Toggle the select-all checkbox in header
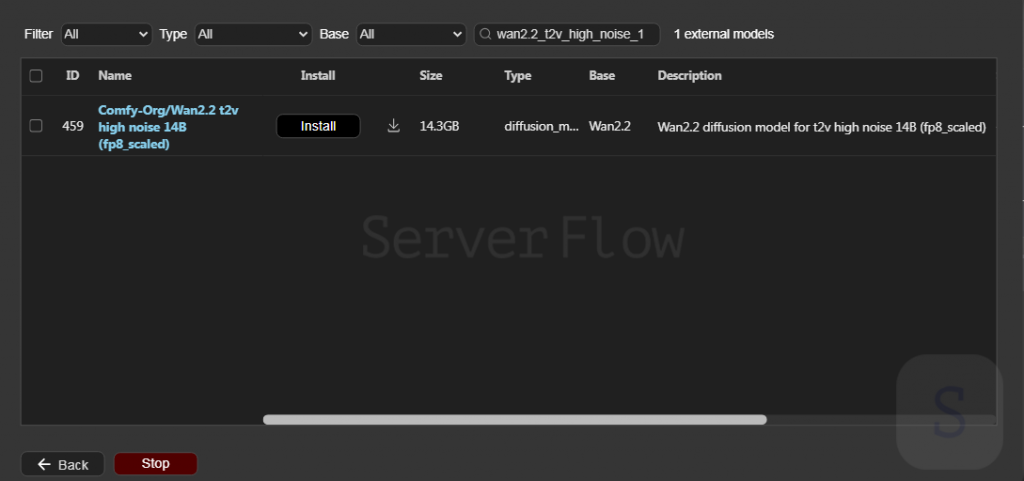1024x481 pixels. tap(36, 76)
